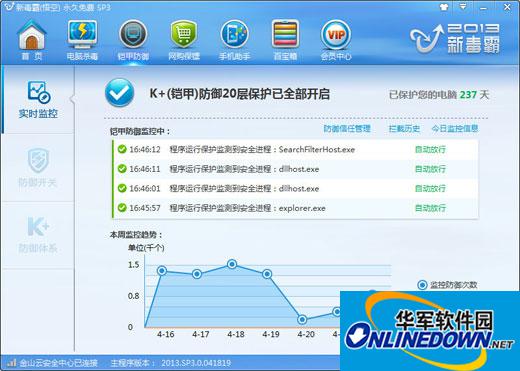Open 防御信任管理 link
The height and width of the screenshot is (371, 520).
(x=347, y=129)
